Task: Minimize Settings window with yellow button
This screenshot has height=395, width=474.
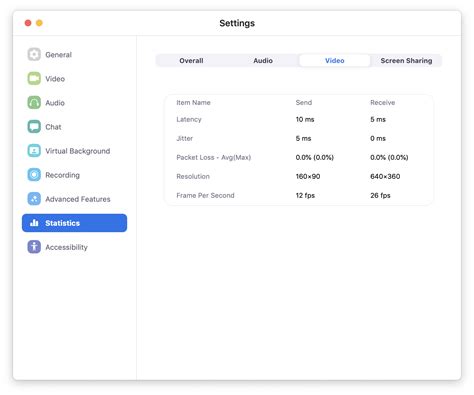Action: 39,23
